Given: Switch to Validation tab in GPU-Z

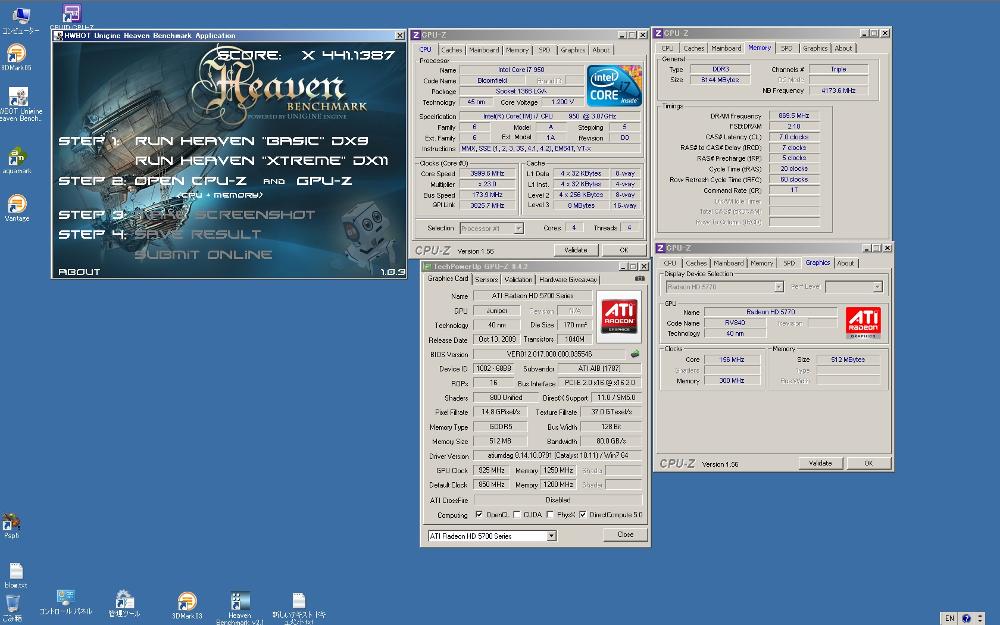Looking at the screenshot, I should click(x=518, y=279).
